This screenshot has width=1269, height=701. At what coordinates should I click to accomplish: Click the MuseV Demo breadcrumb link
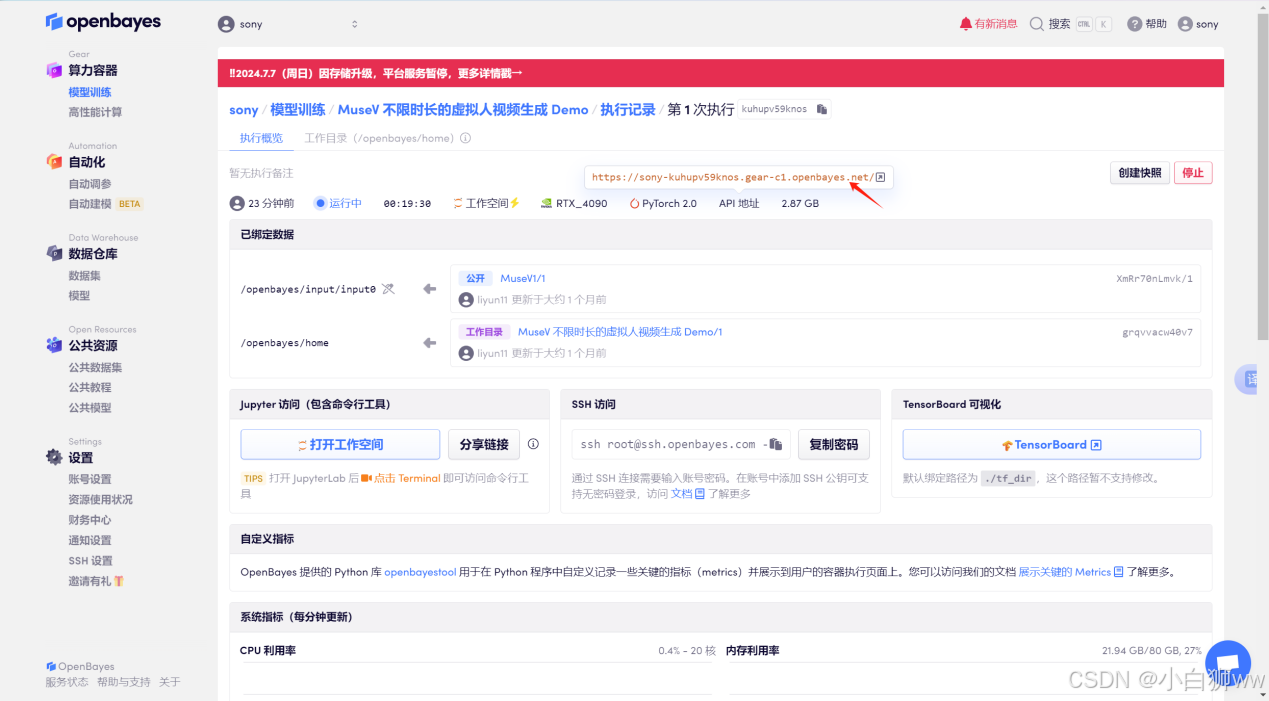[x=463, y=110]
